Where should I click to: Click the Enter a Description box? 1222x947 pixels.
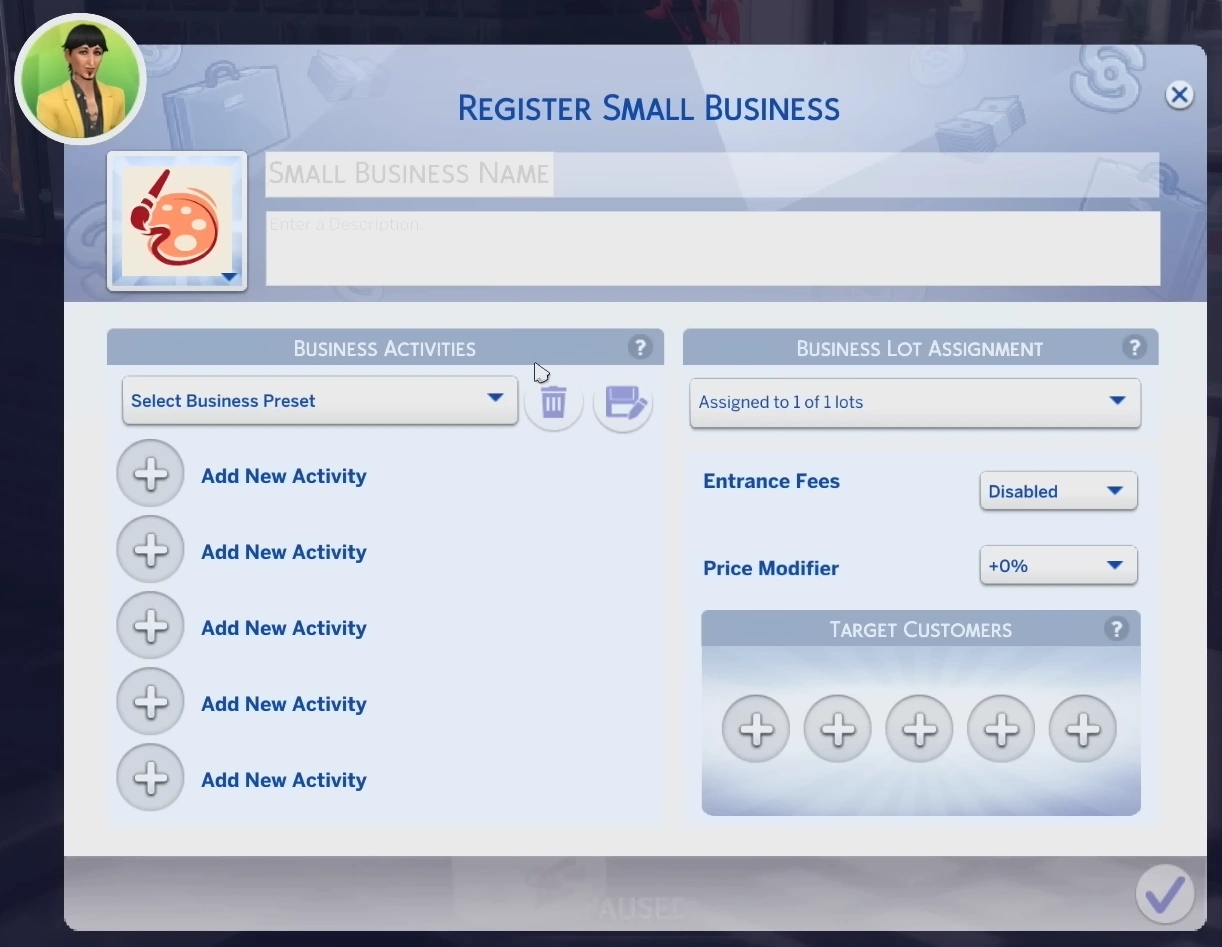pos(712,248)
